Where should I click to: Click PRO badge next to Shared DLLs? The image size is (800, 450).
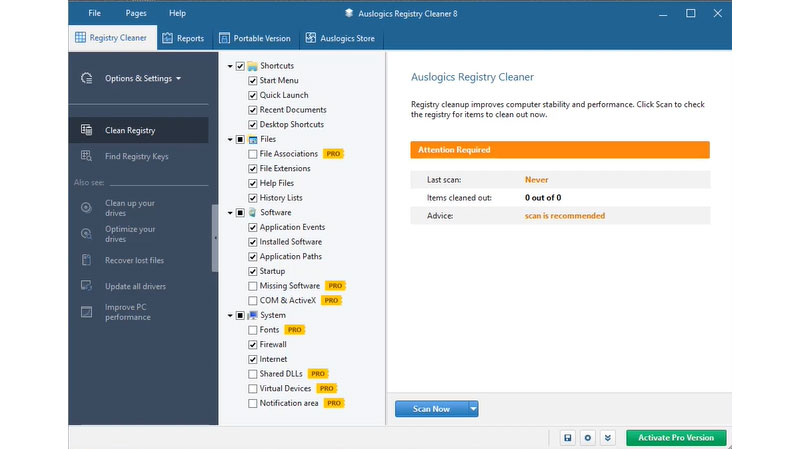(x=318, y=374)
